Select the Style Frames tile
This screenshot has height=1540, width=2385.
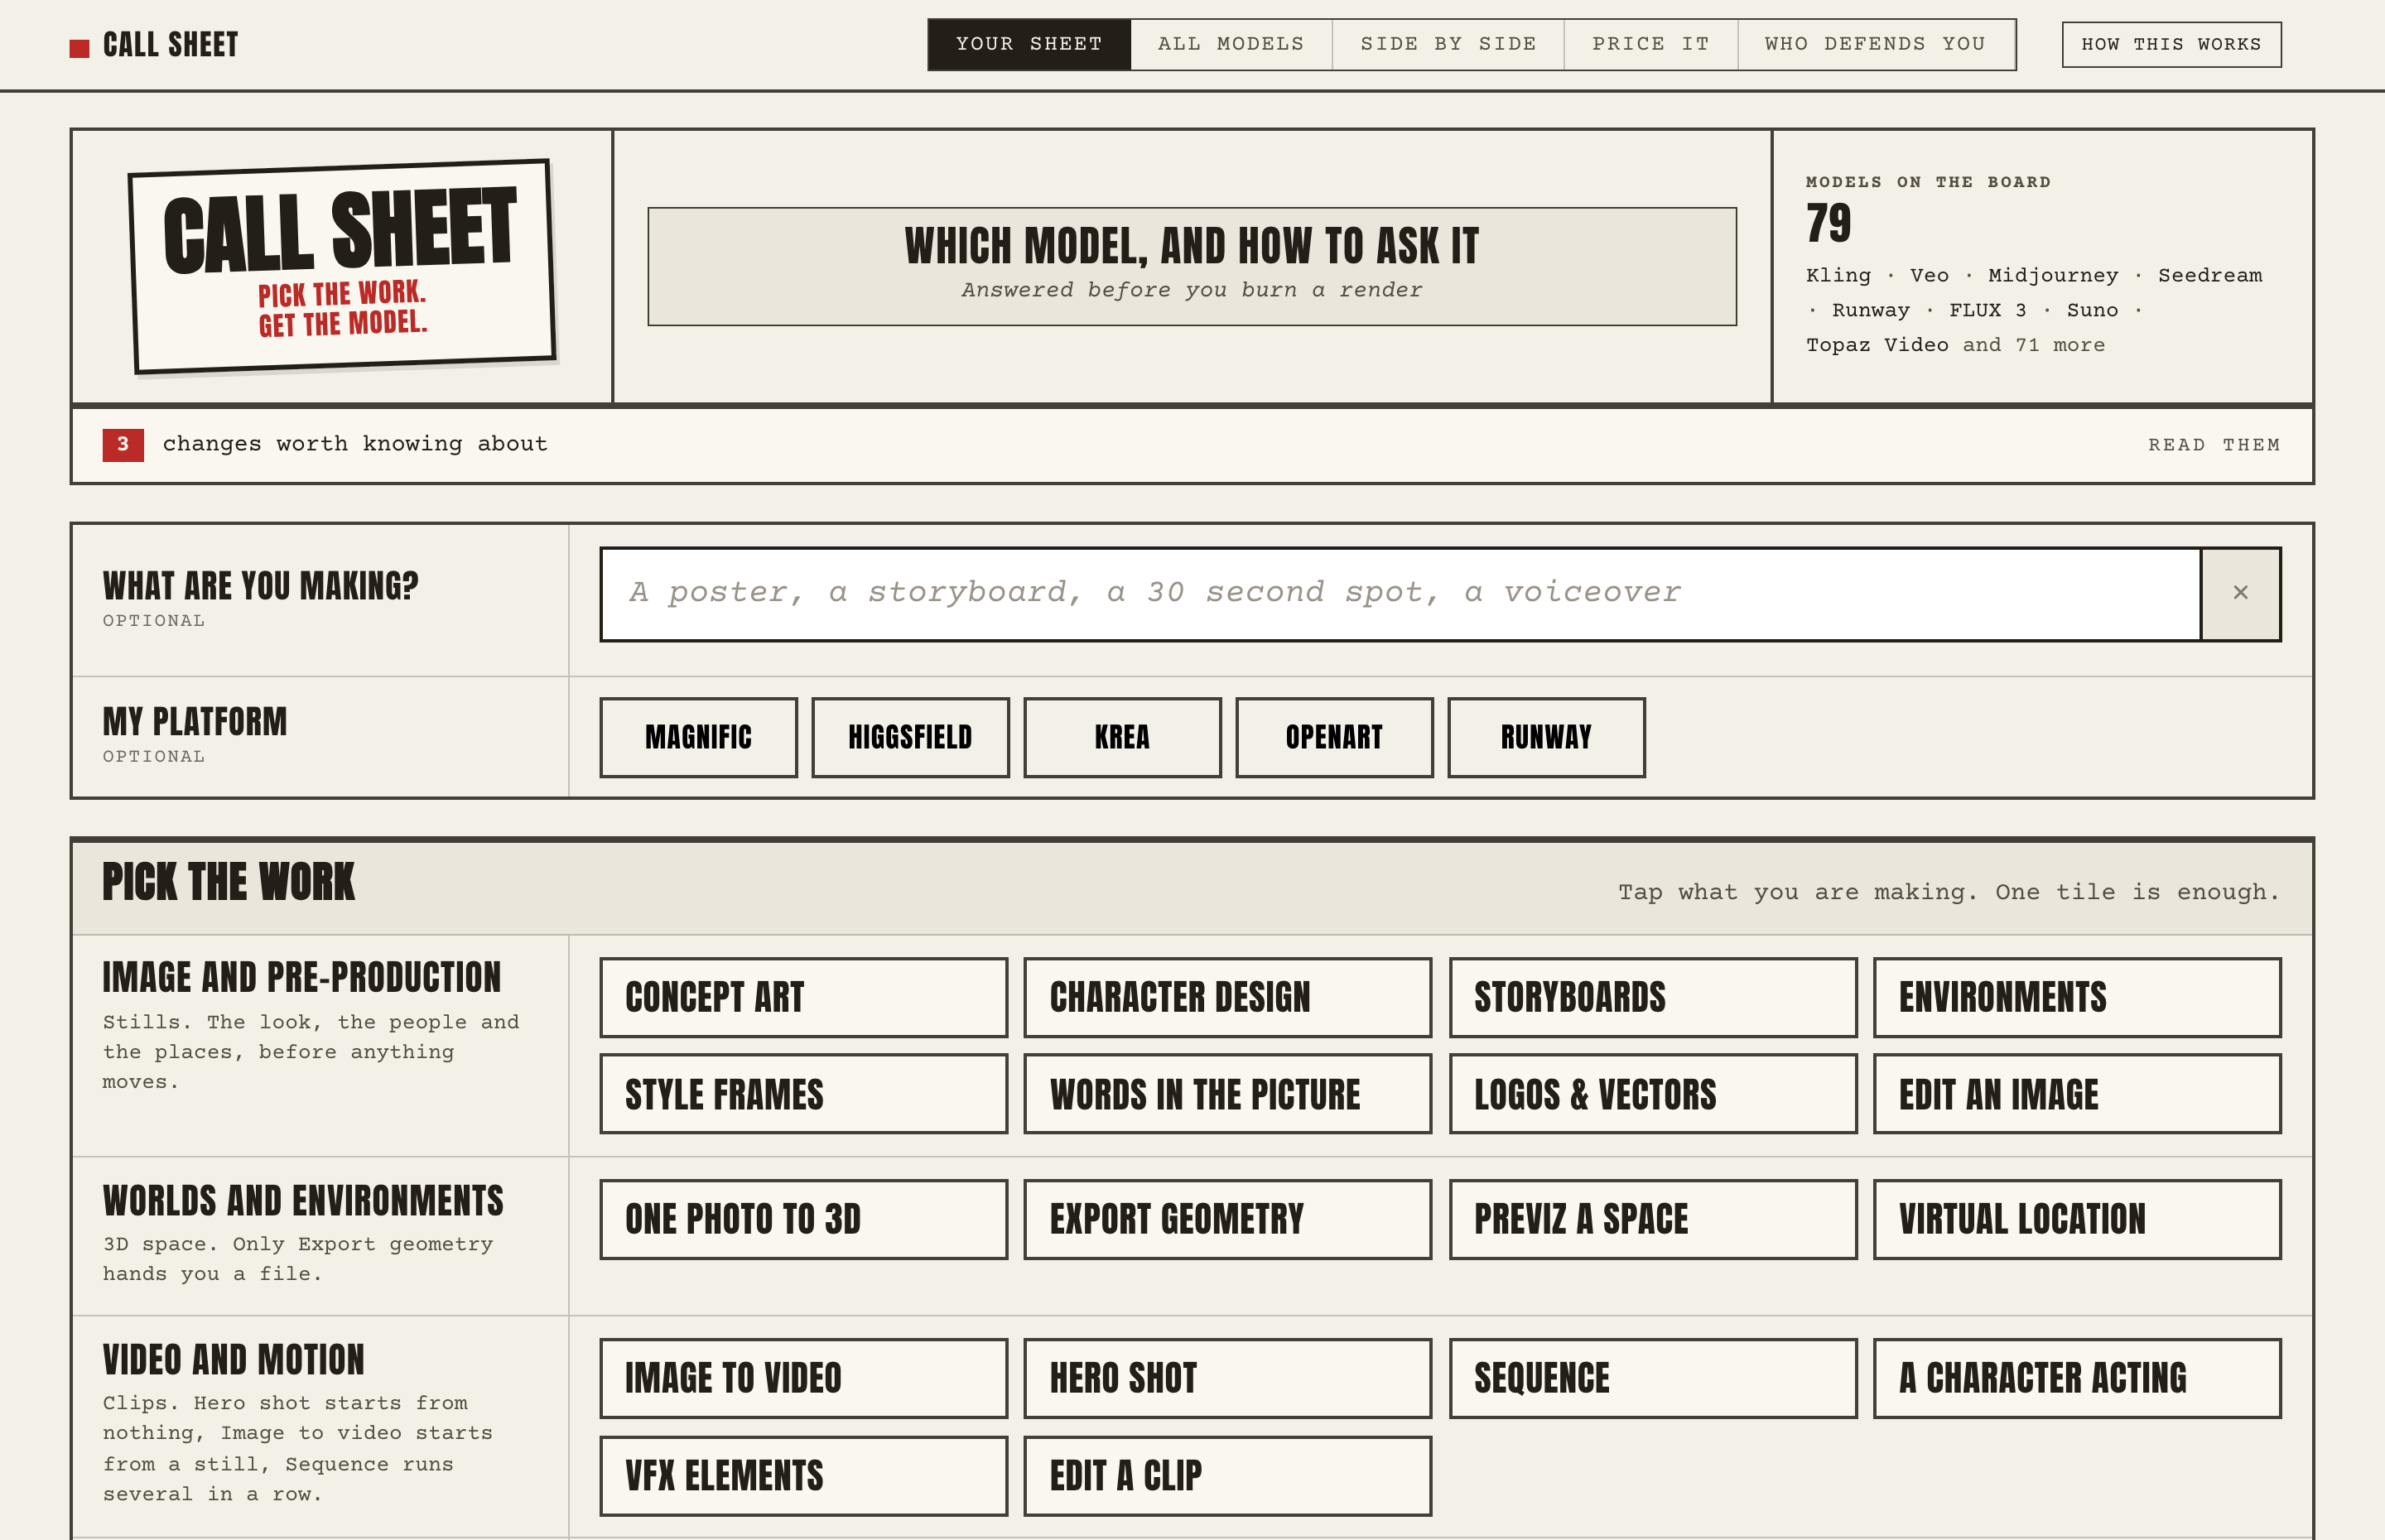click(803, 1094)
